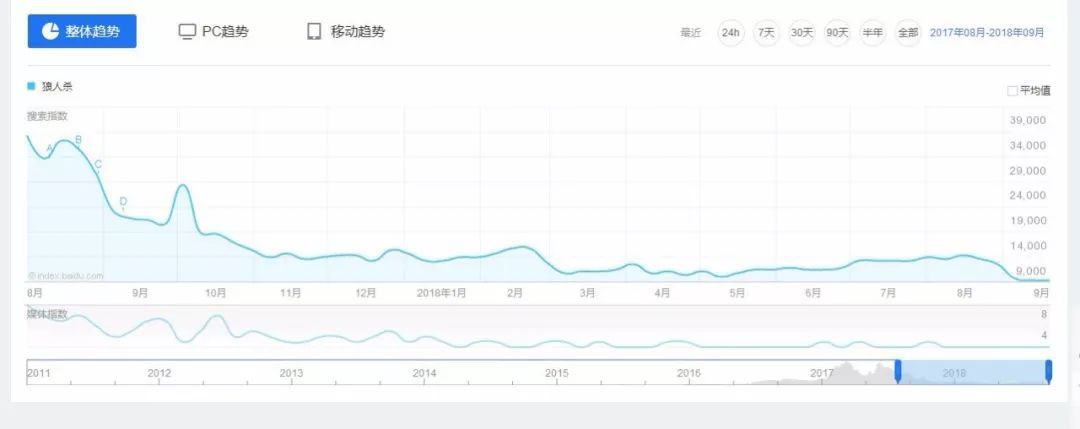The image size is (1080, 429).
Task: Click year 2012 on the timeline
Action: click(x=159, y=373)
